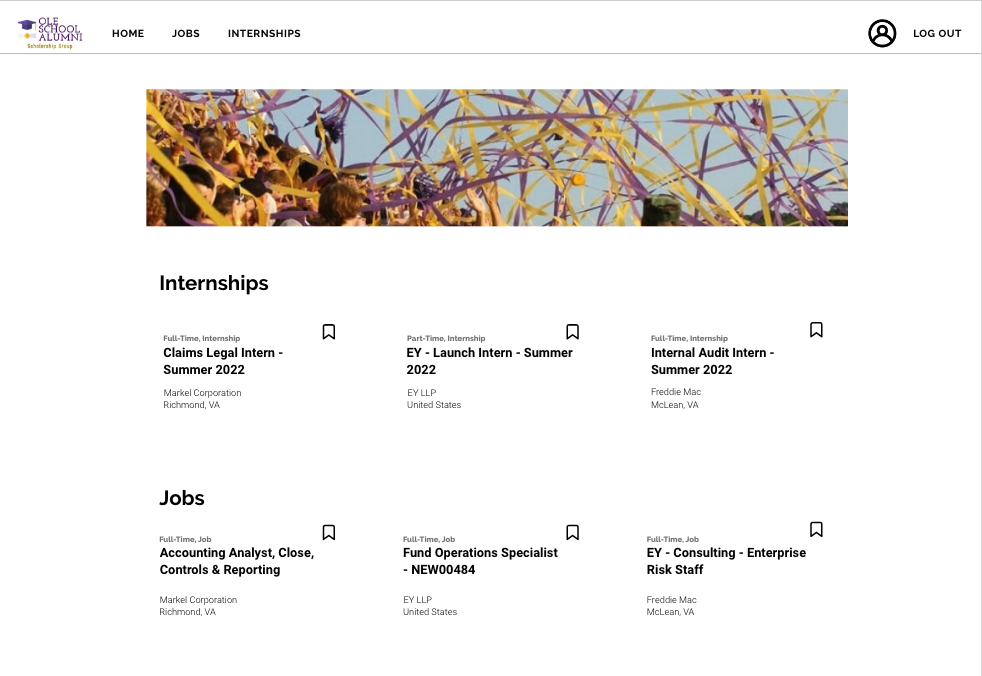Click the streamer celebration banner image
This screenshot has width=982, height=676.
point(497,158)
